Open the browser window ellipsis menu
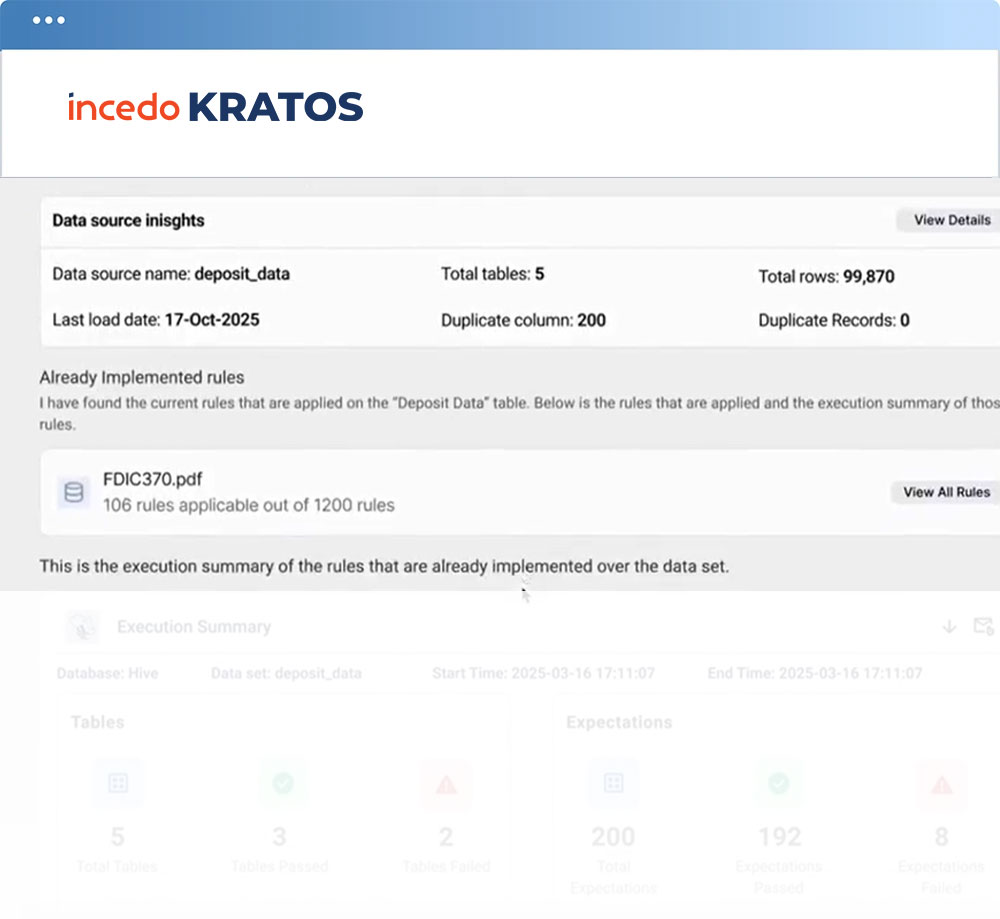 tap(48, 19)
